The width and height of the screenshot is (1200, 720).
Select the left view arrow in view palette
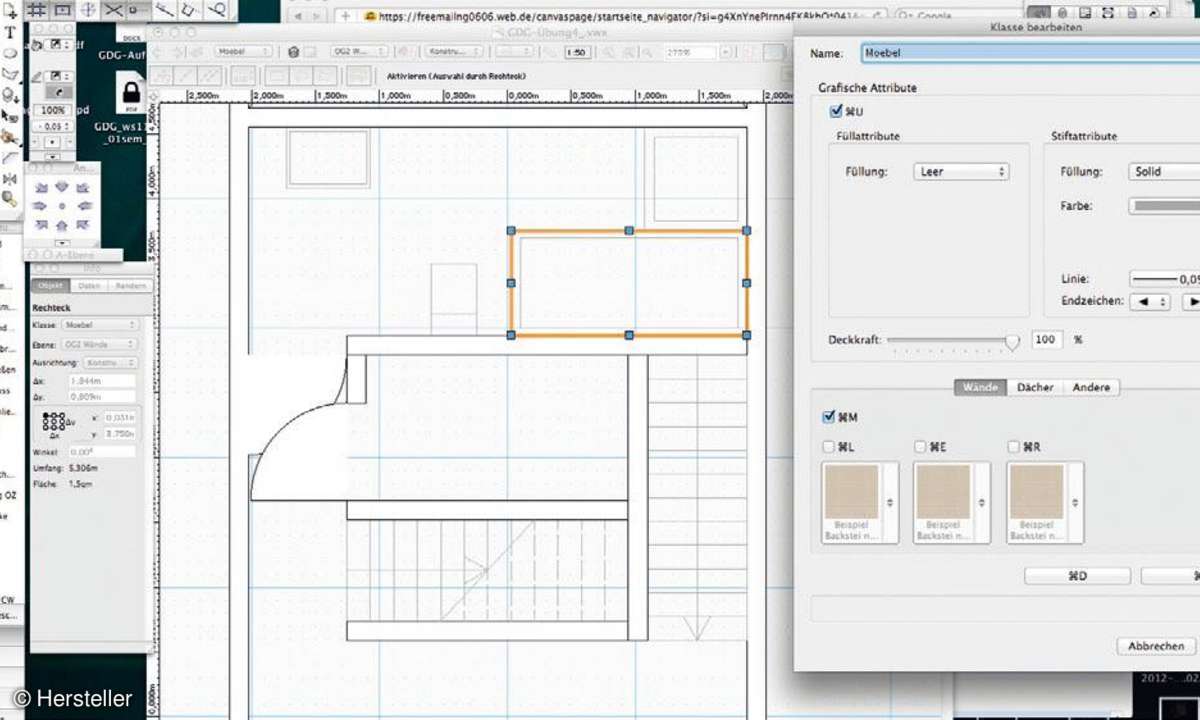41,205
